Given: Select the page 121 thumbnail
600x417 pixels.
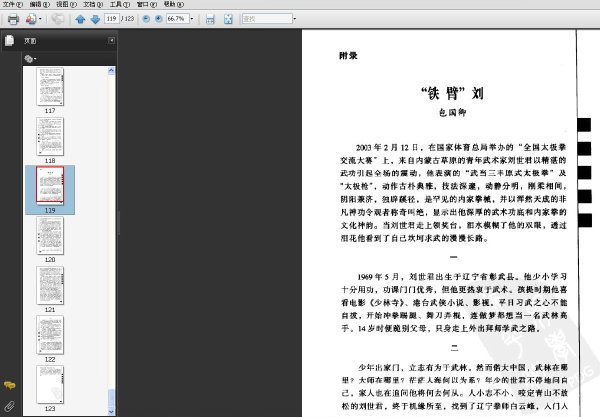Looking at the screenshot, I should tap(50, 285).
